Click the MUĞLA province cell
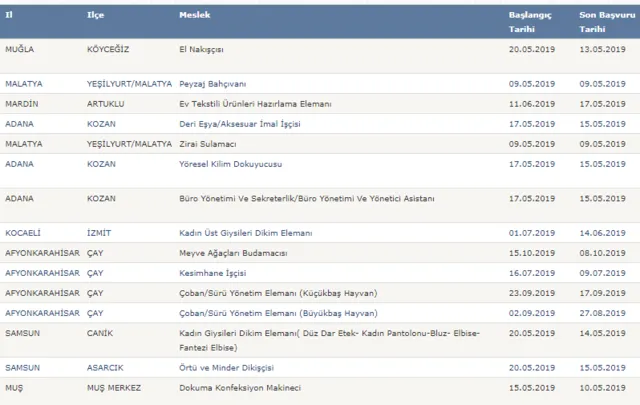 [20, 48]
